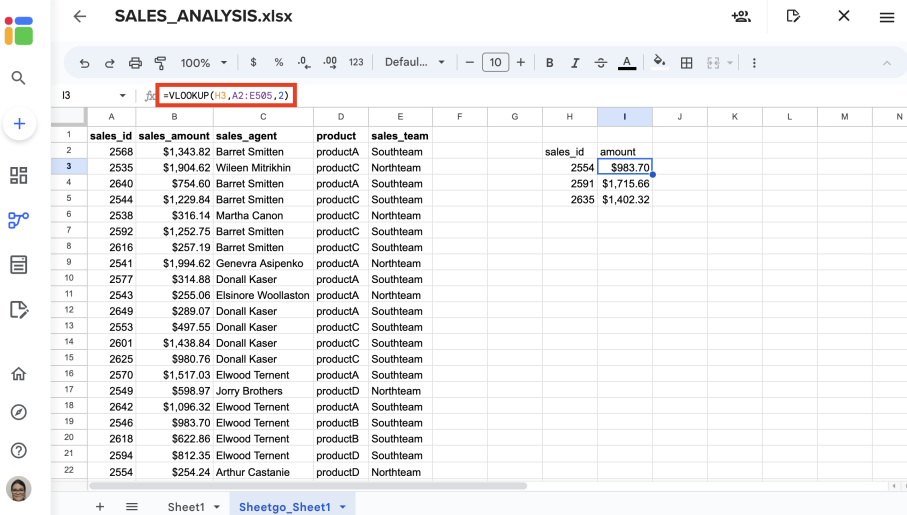The height and width of the screenshot is (515, 907).
Task: Click the merge cells icon
Action: point(713,63)
